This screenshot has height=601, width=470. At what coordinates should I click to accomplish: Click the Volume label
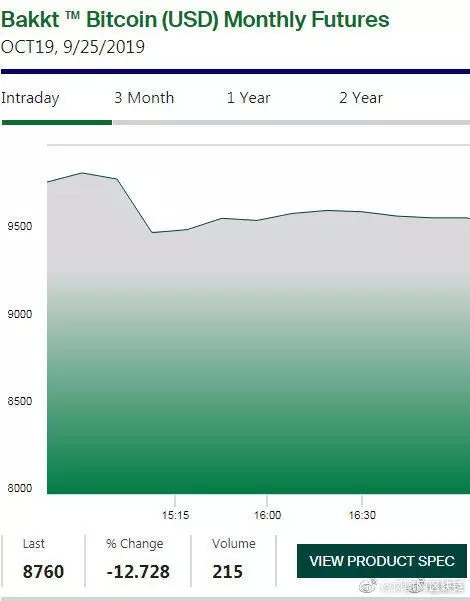[234, 544]
